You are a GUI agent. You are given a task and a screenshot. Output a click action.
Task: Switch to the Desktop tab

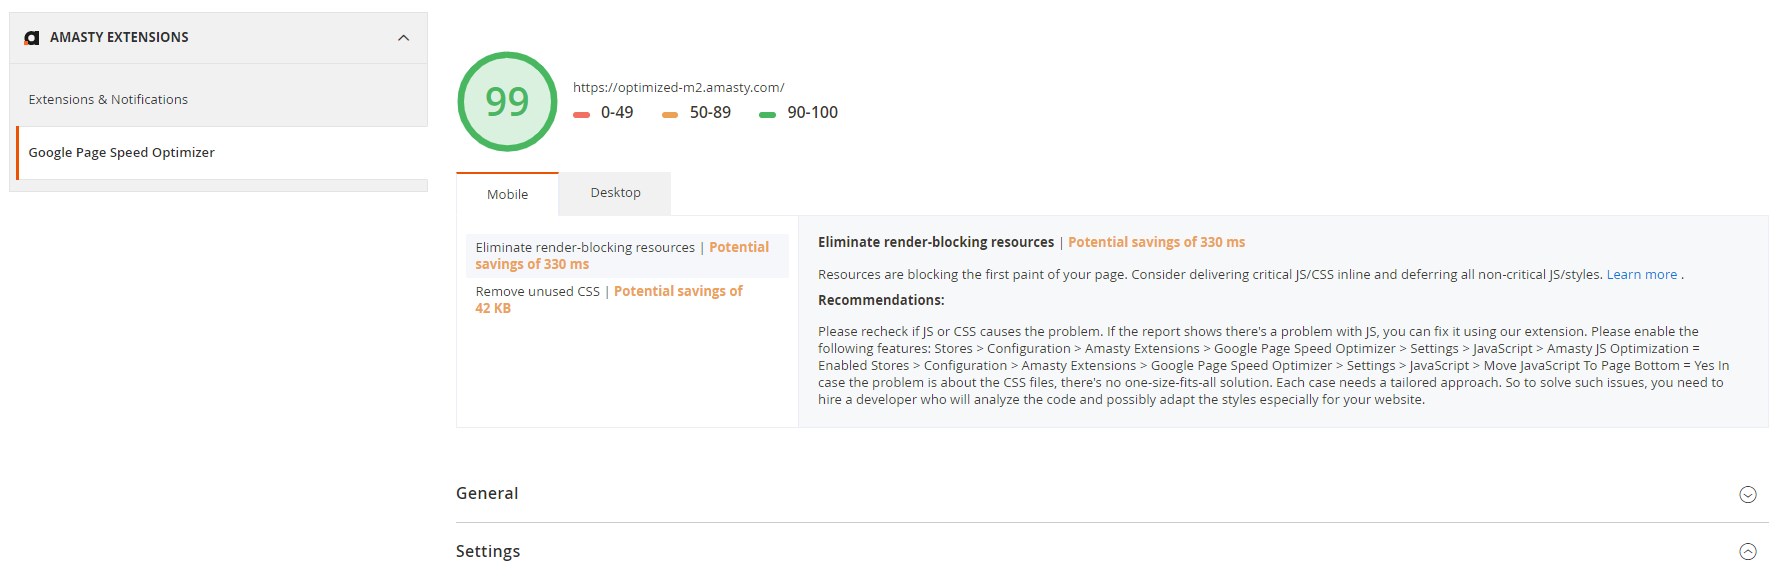coord(615,193)
